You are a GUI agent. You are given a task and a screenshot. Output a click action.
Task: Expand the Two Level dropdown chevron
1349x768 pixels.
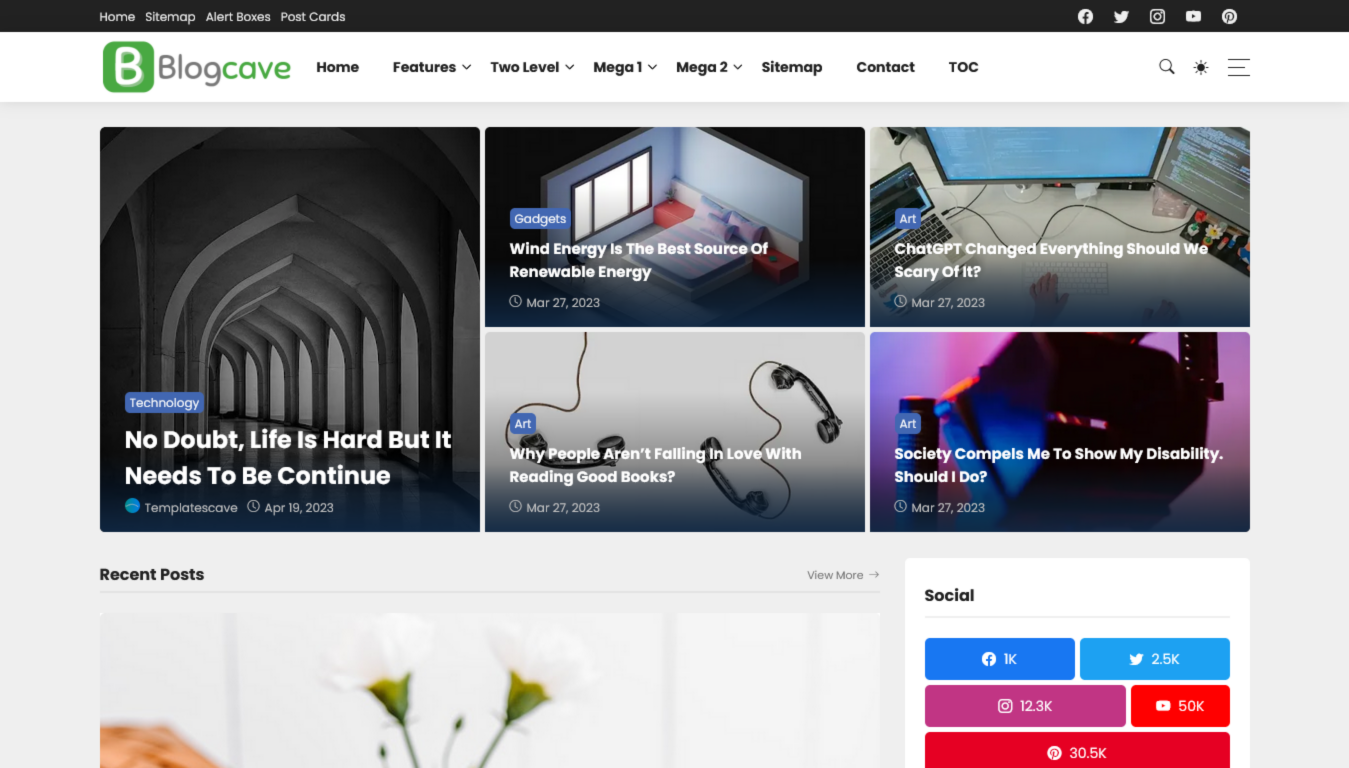(x=569, y=67)
